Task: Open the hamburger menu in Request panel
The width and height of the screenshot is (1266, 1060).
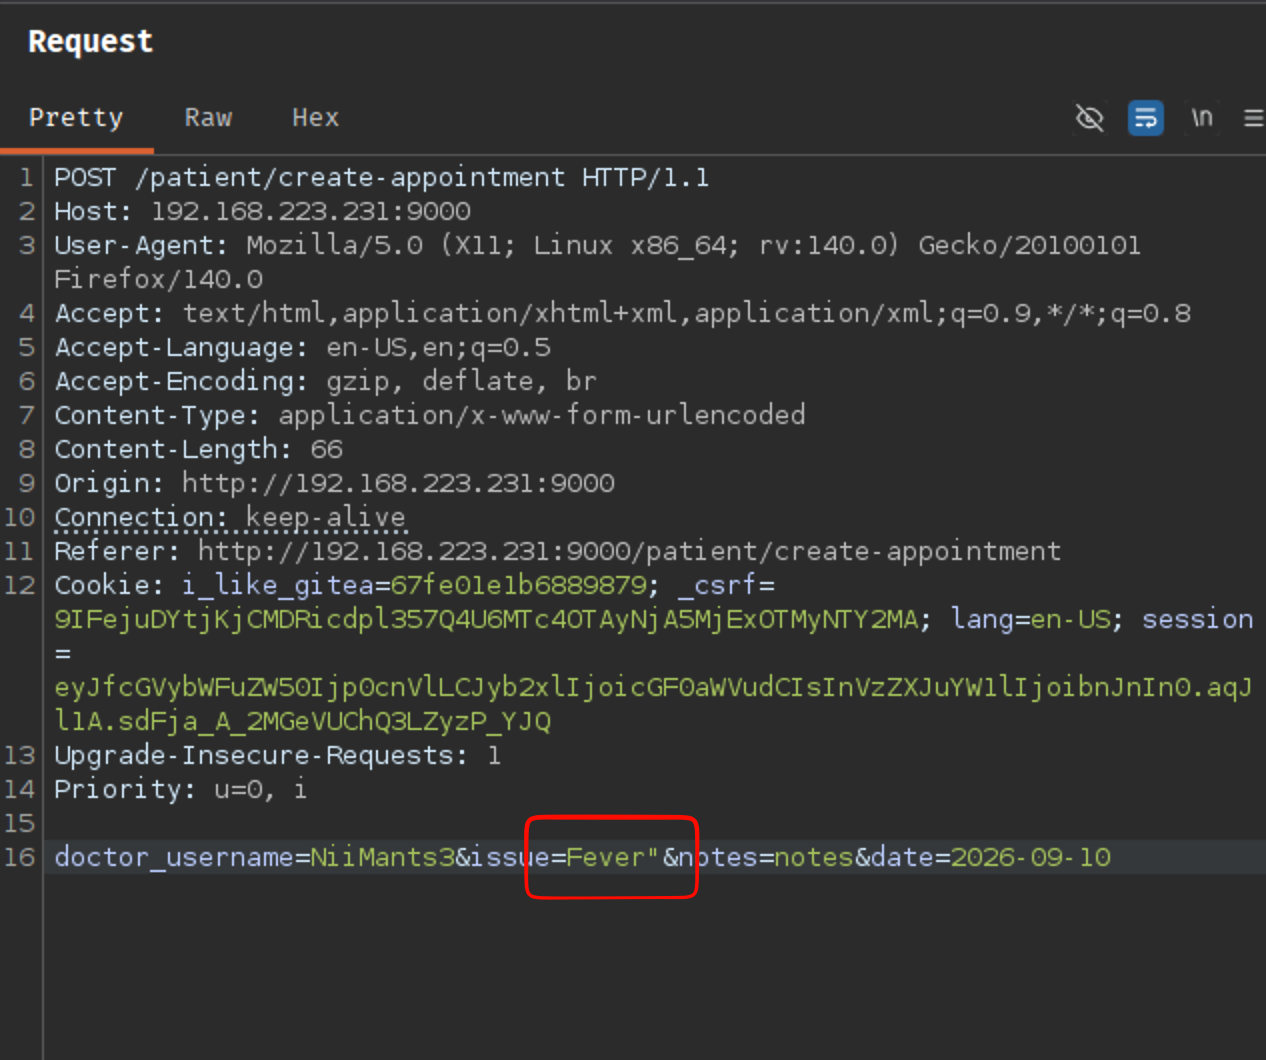Action: 1253,118
